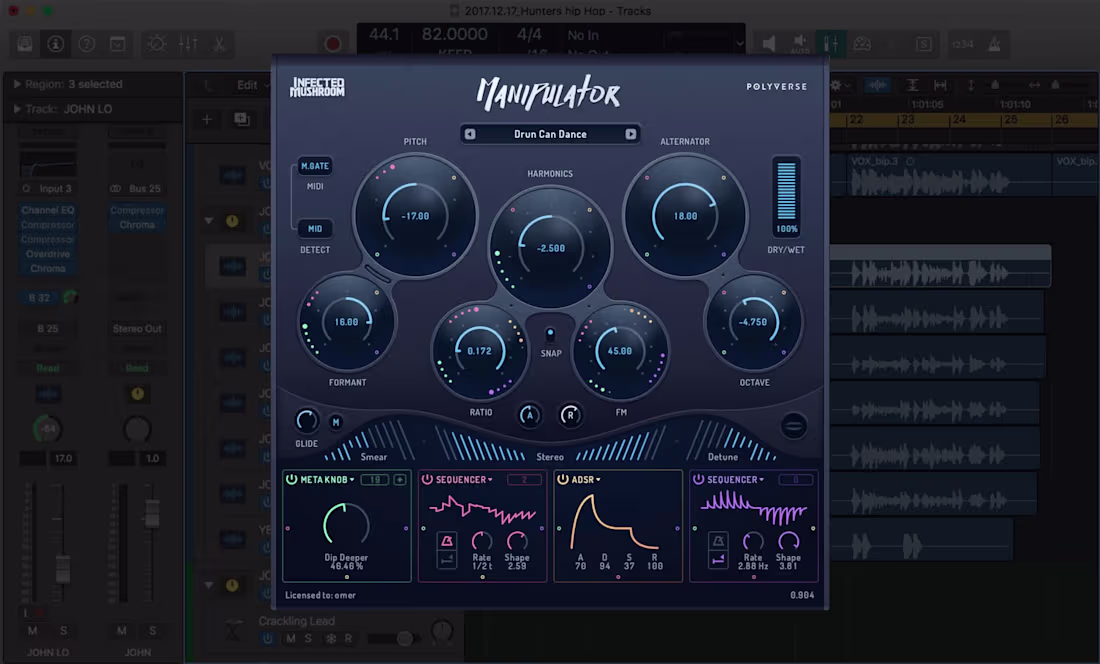Toggle the MID detect mode
Viewport: 1100px width, 664px height.
315,228
